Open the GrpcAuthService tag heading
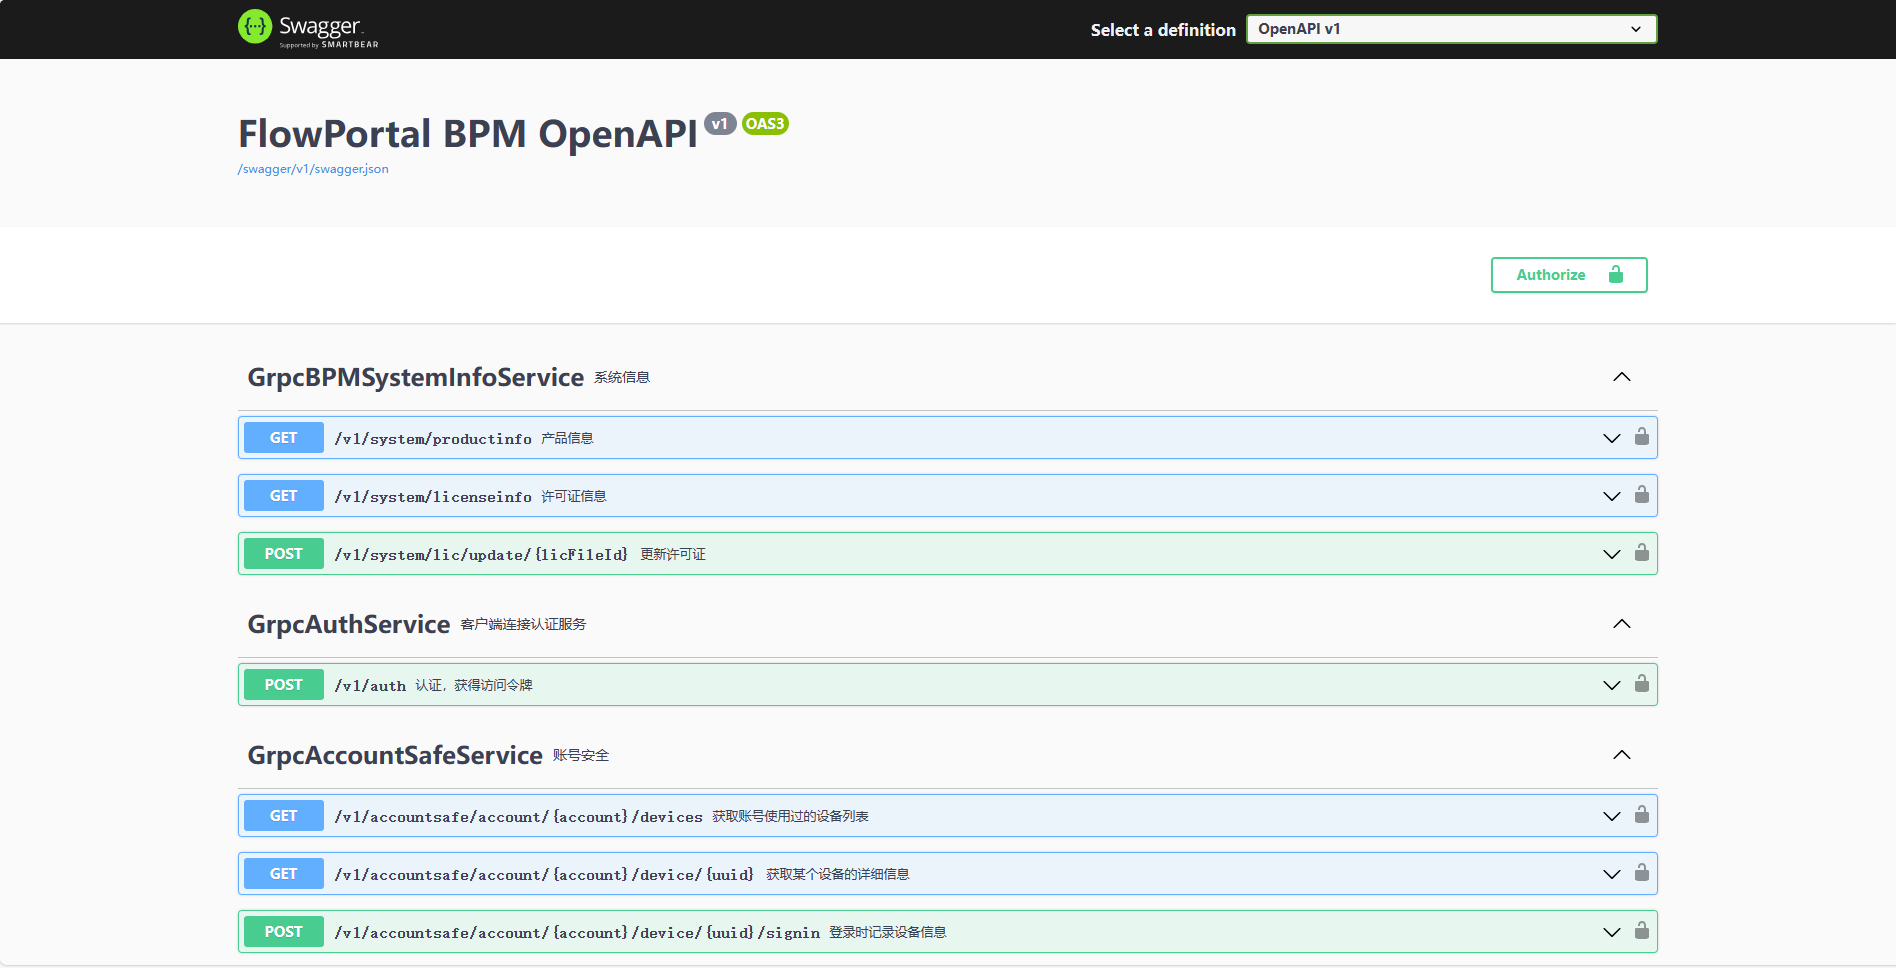 pyautogui.click(x=348, y=624)
